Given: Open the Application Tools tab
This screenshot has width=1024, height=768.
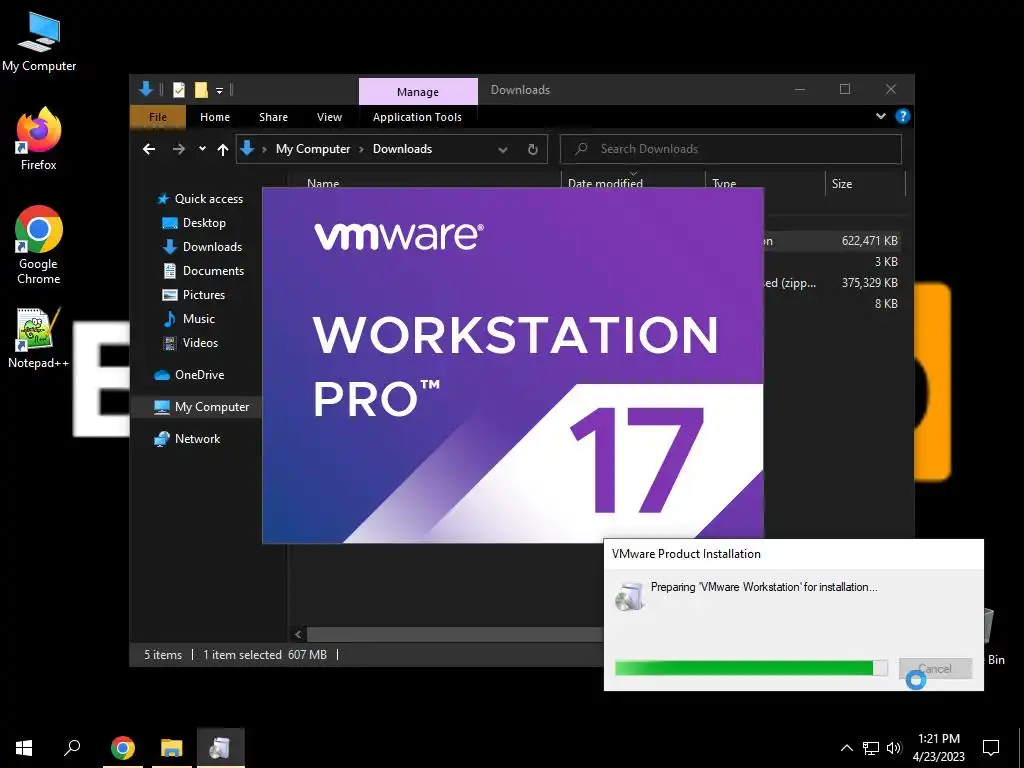Looking at the screenshot, I should tap(417, 117).
